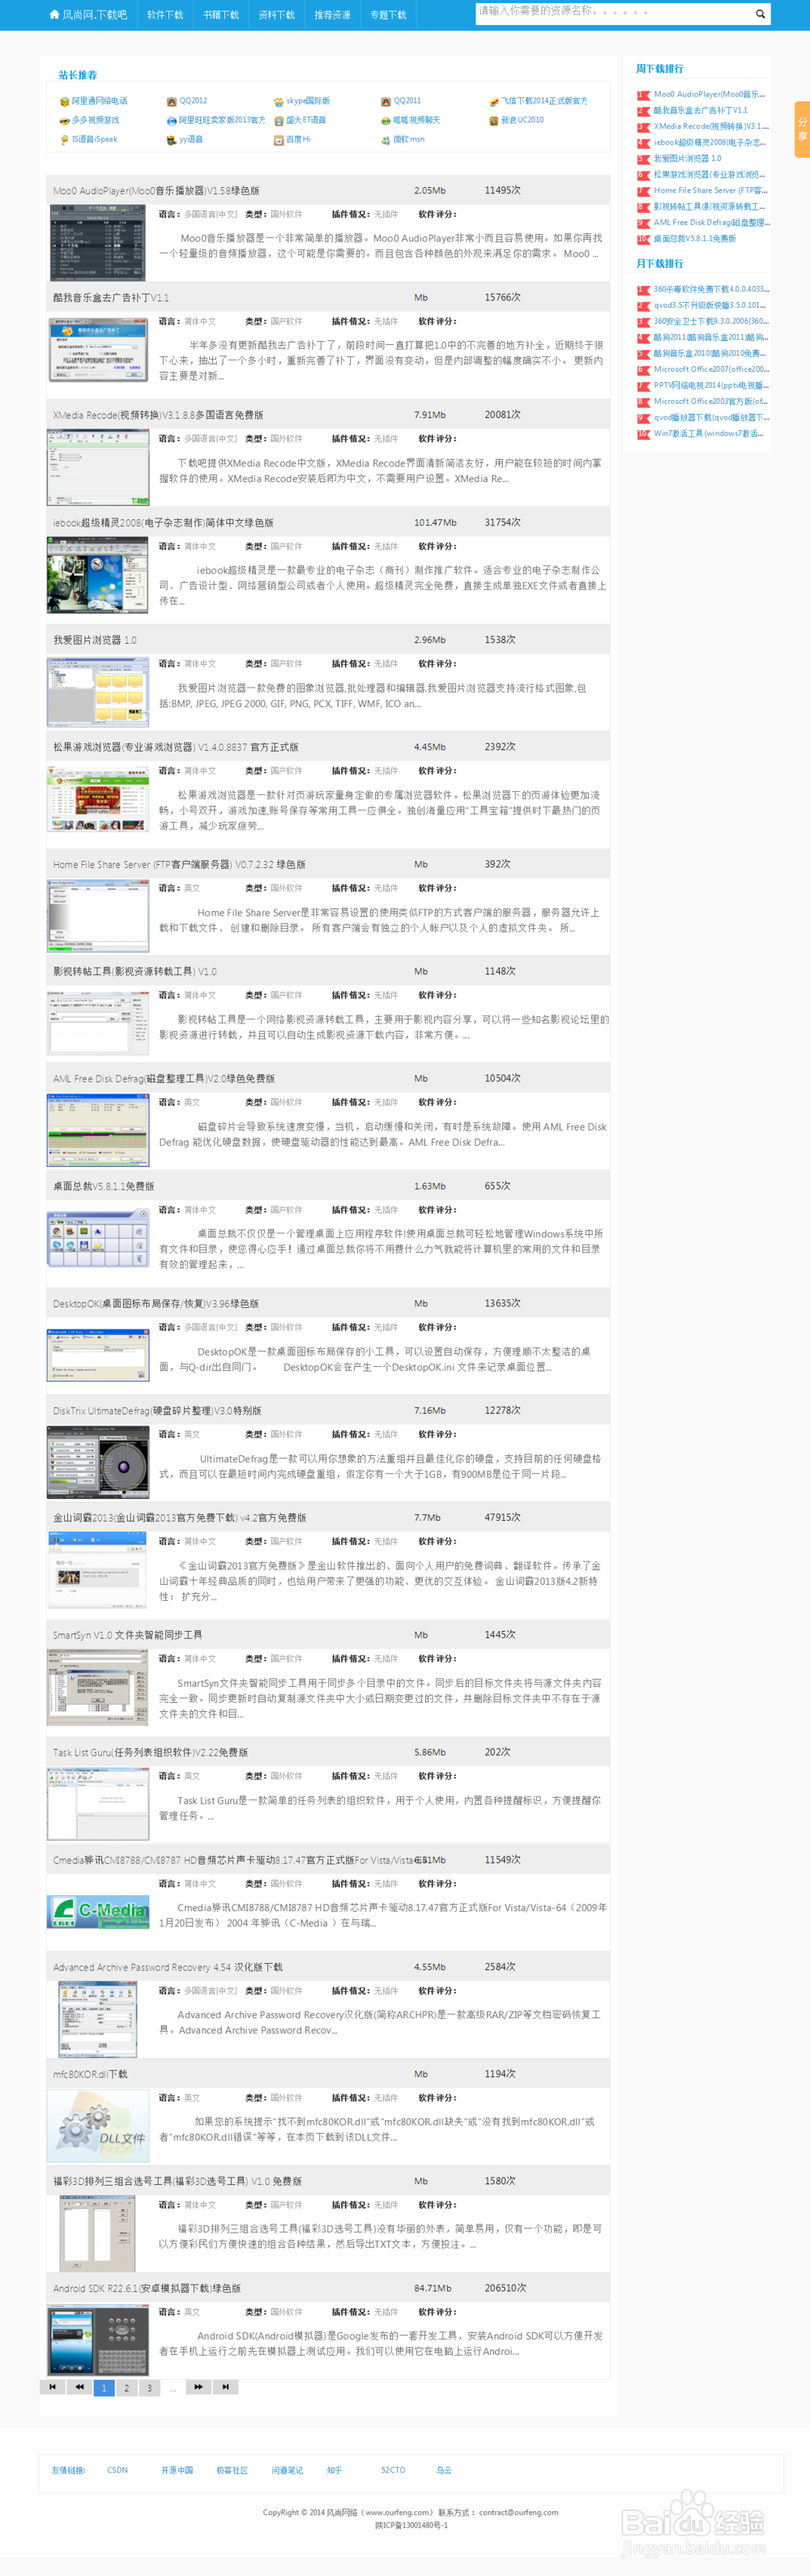Open the 开源中国 friend link
Screen dimensions: 810x2576
tap(177, 2470)
